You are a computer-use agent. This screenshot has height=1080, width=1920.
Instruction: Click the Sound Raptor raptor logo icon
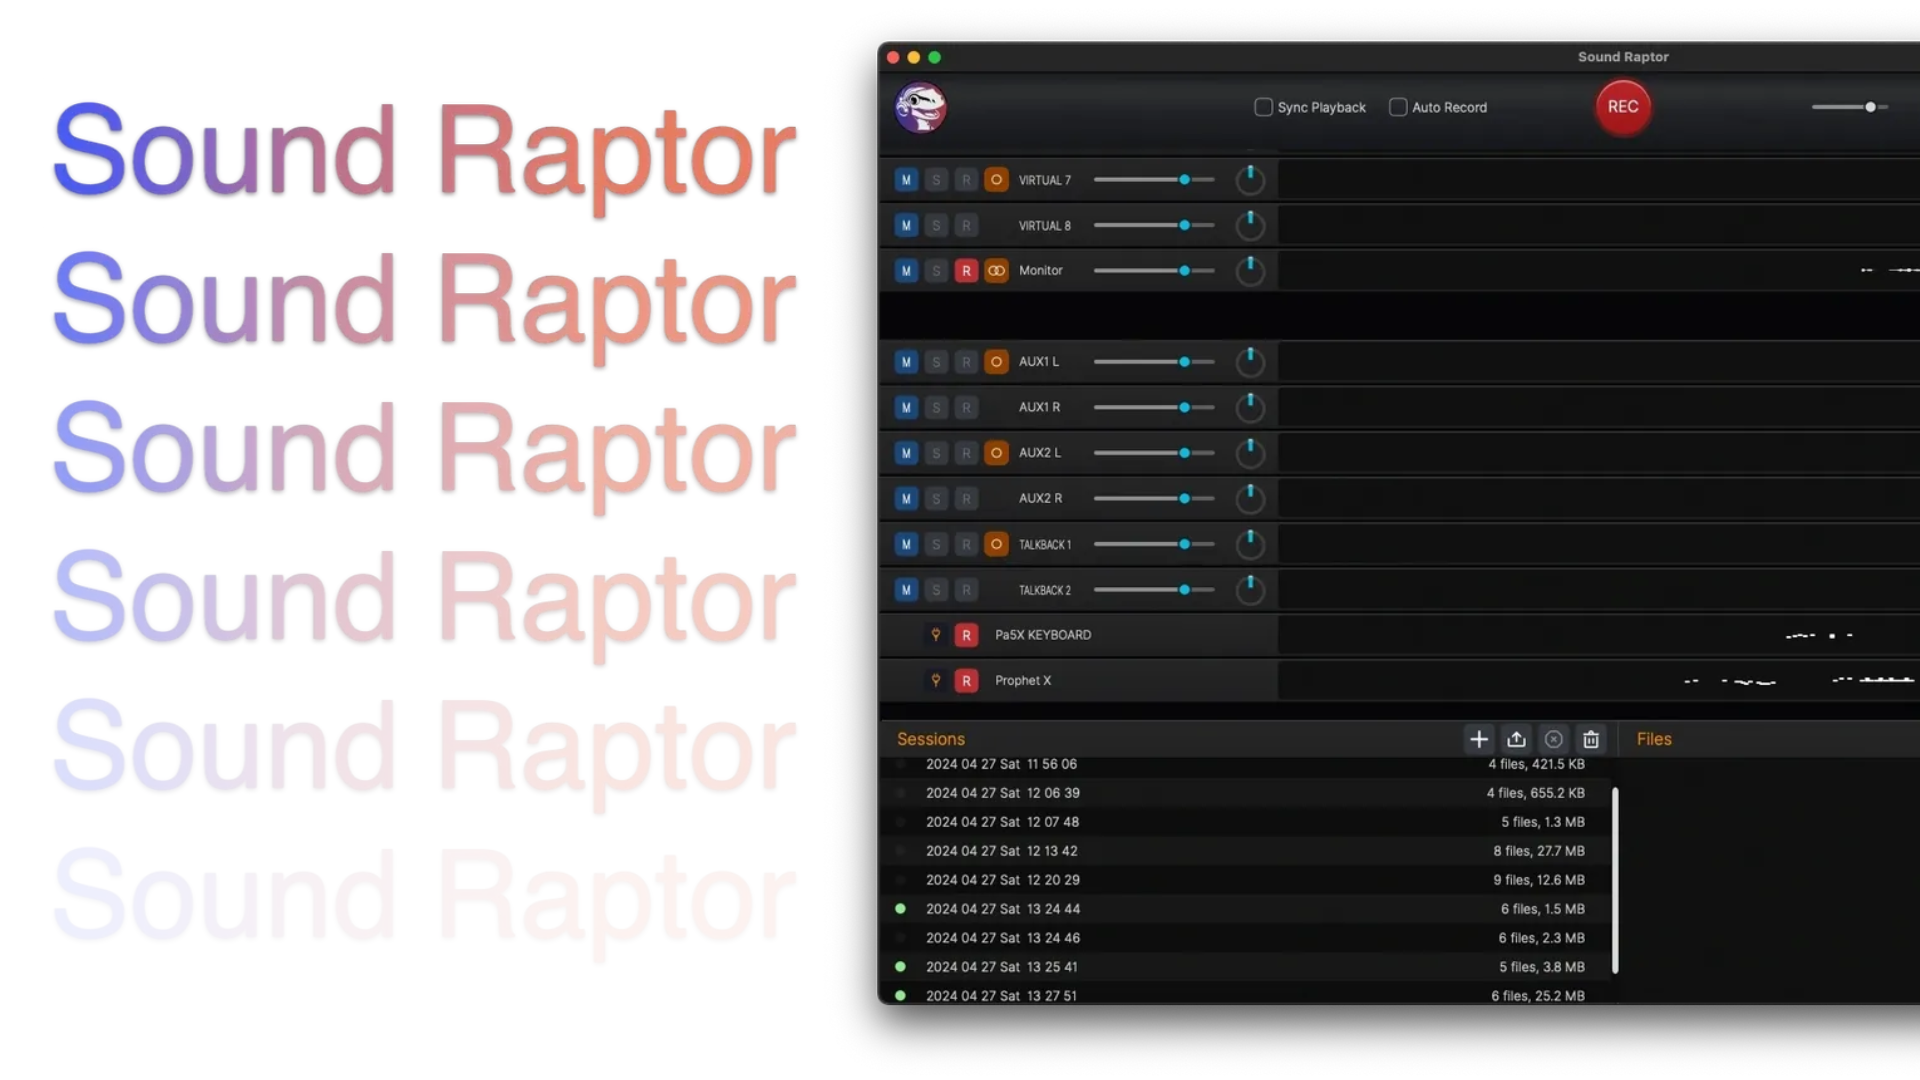pyautogui.click(x=921, y=107)
